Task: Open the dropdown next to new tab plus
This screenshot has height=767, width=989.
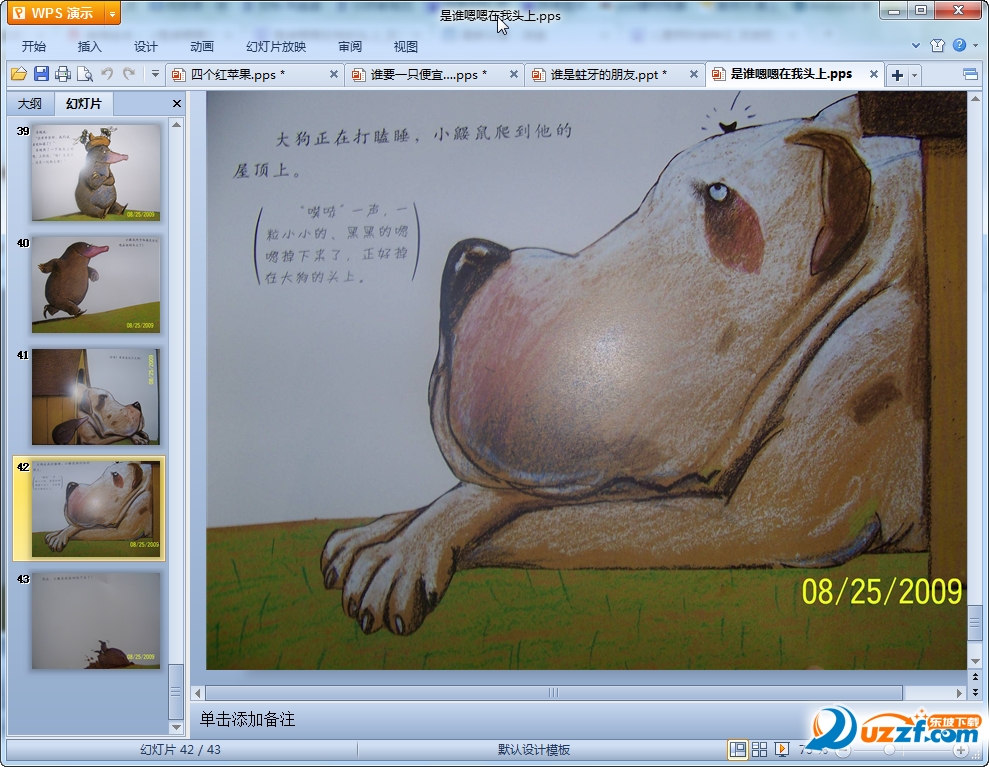Action: [914, 76]
